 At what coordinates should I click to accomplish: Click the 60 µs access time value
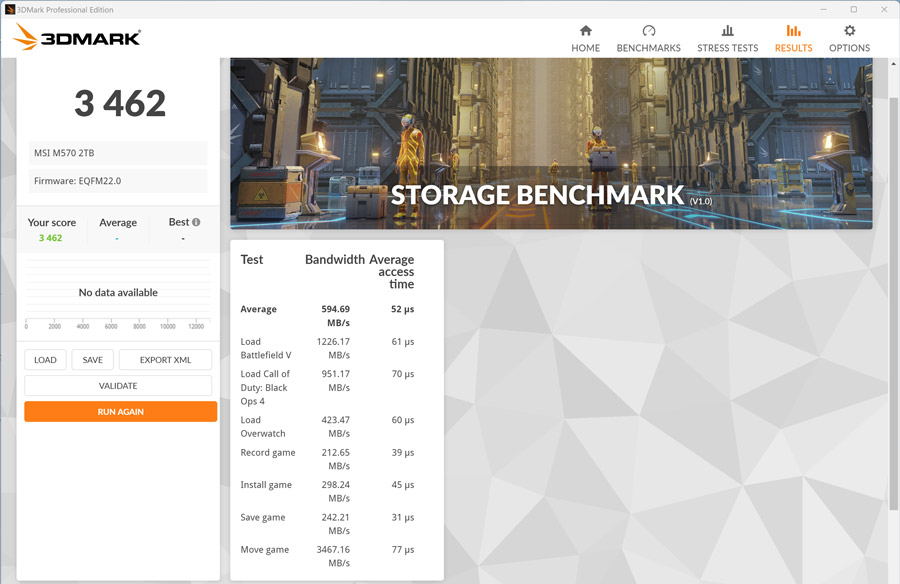click(x=402, y=420)
